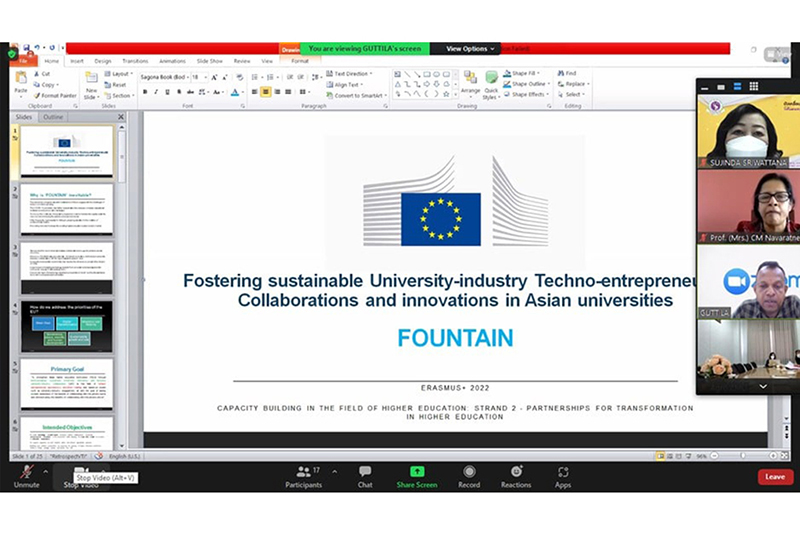Toggle Stop Video camera button
This screenshot has width=800, height=534.
click(x=81, y=477)
